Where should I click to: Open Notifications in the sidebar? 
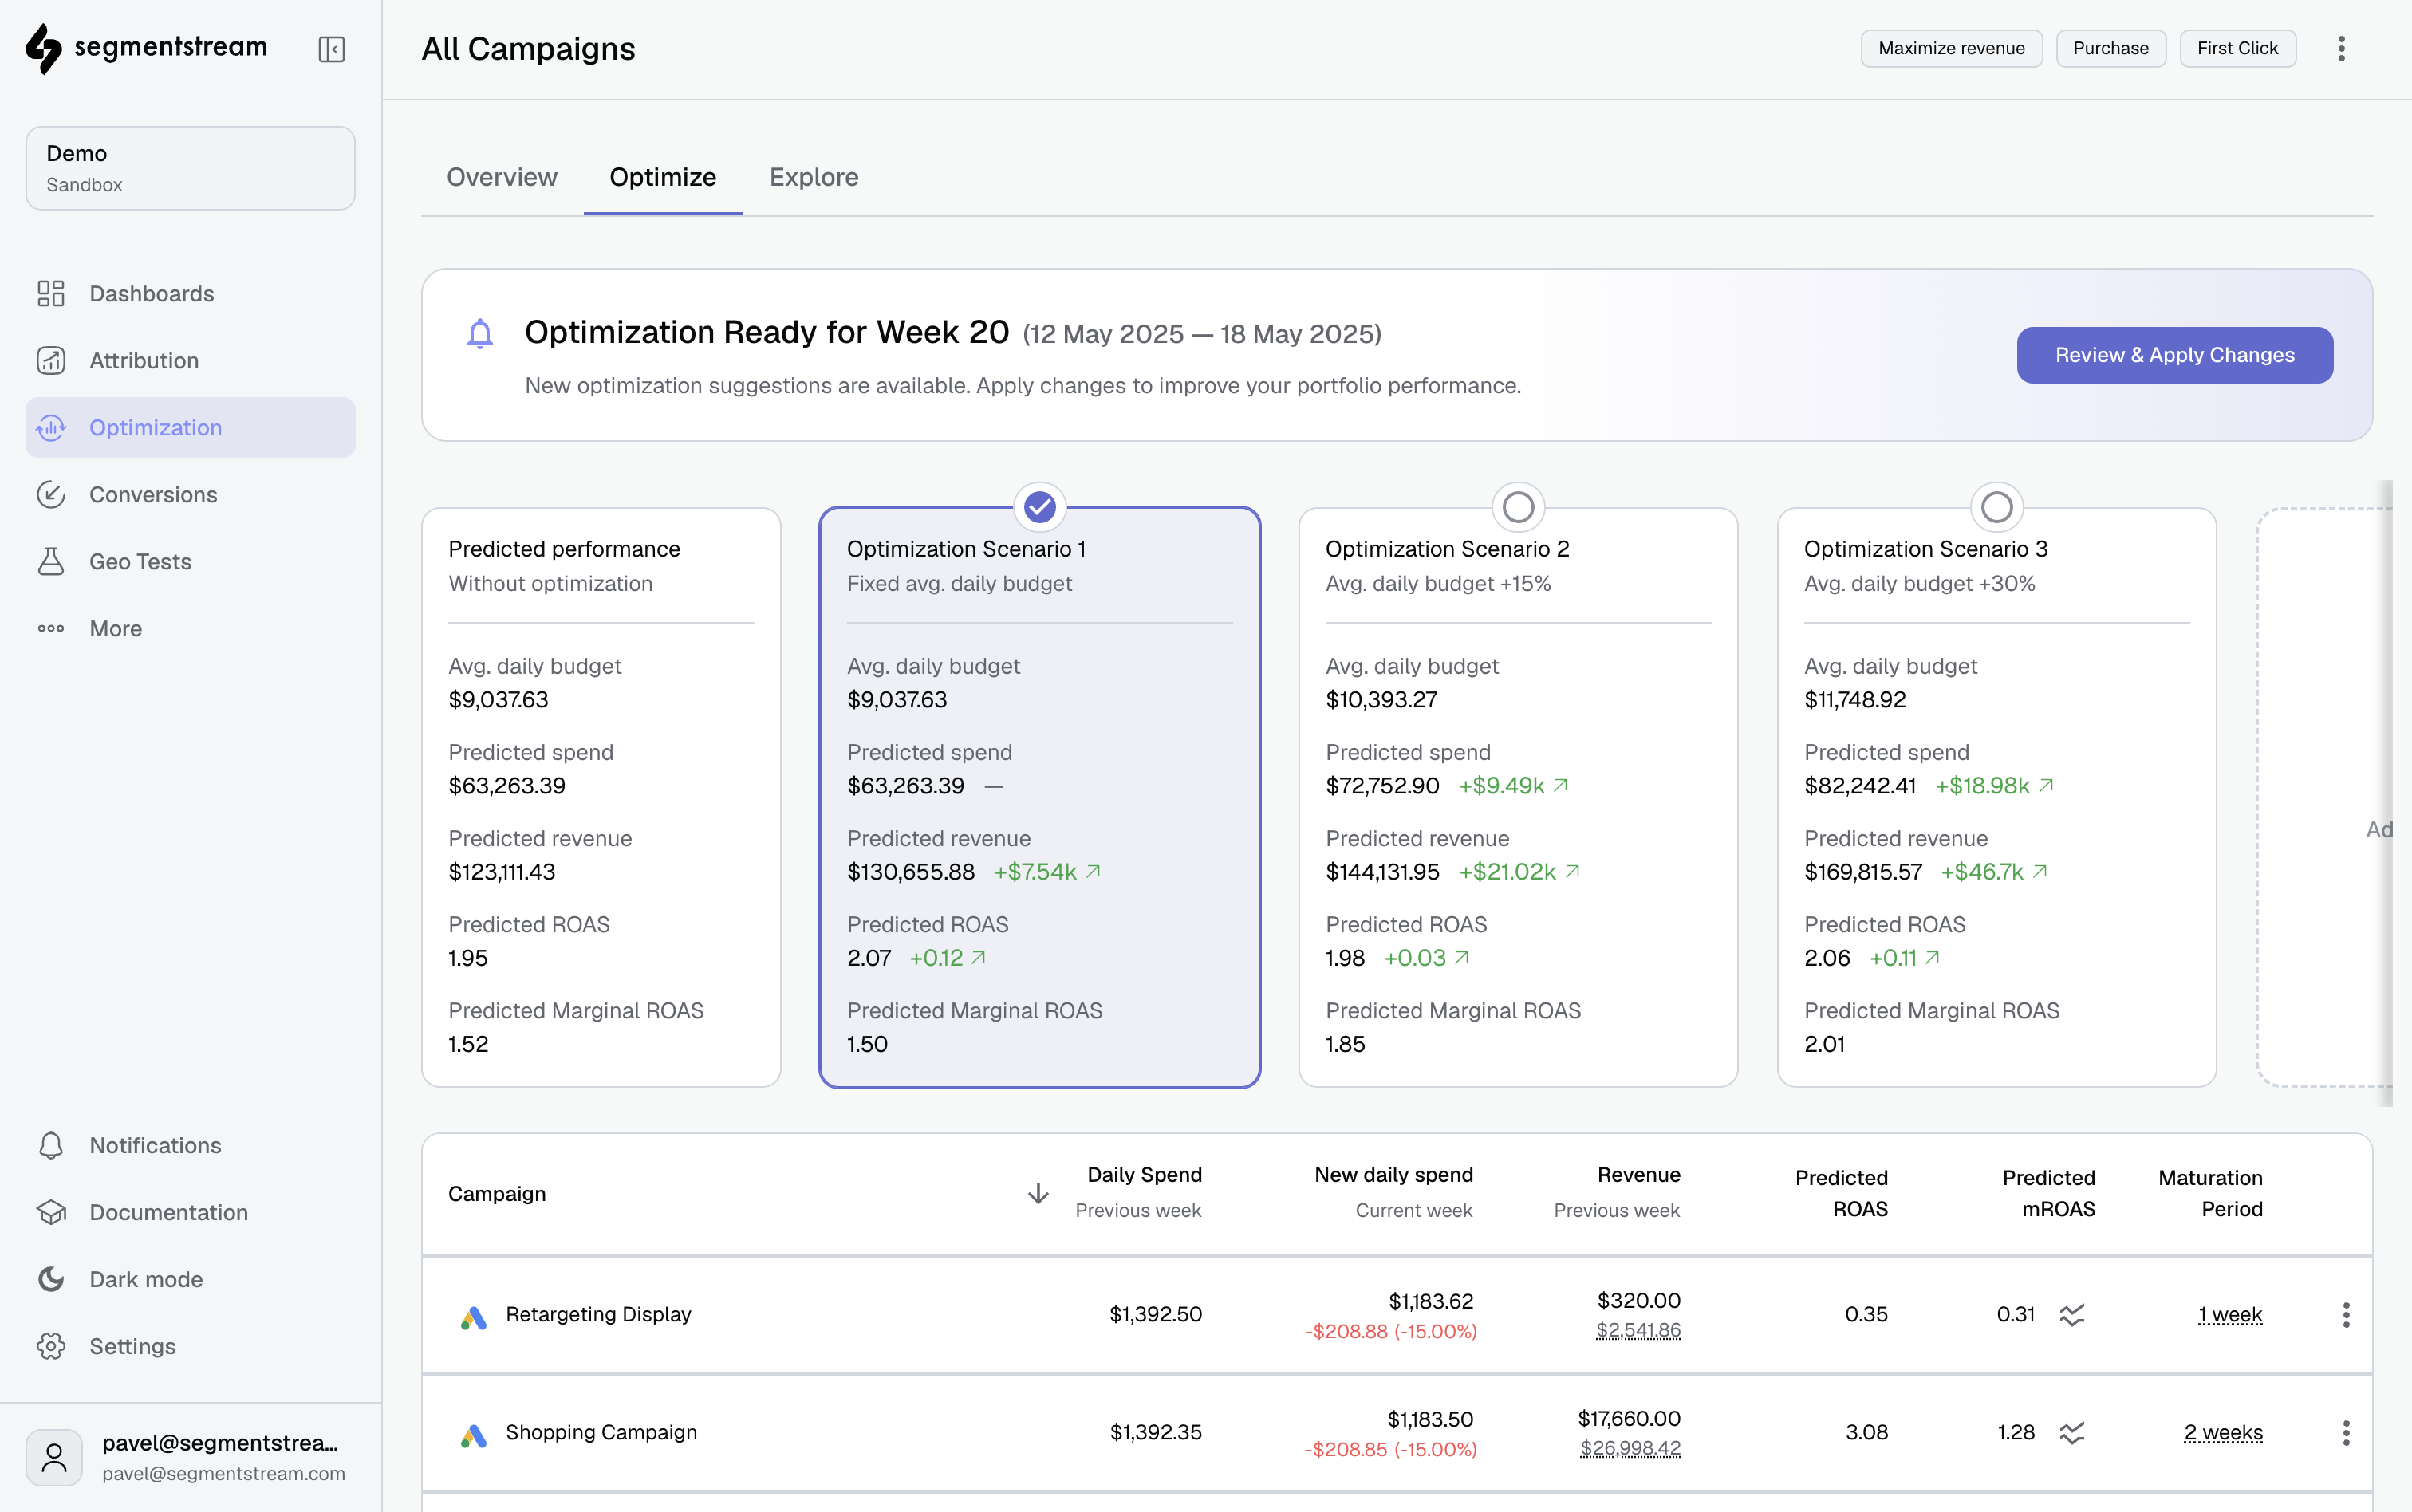coord(190,1145)
